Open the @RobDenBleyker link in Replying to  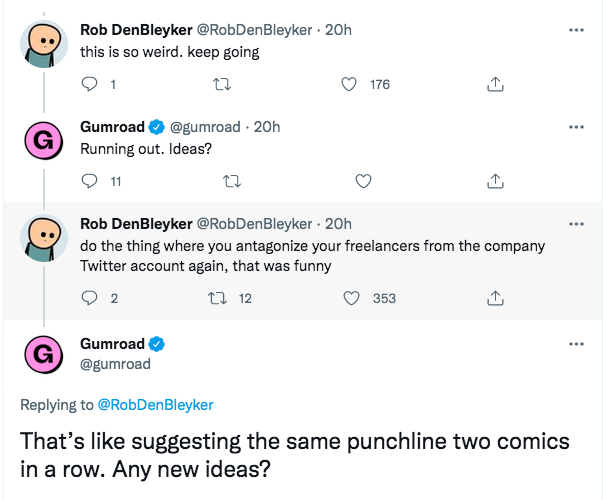coord(155,405)
